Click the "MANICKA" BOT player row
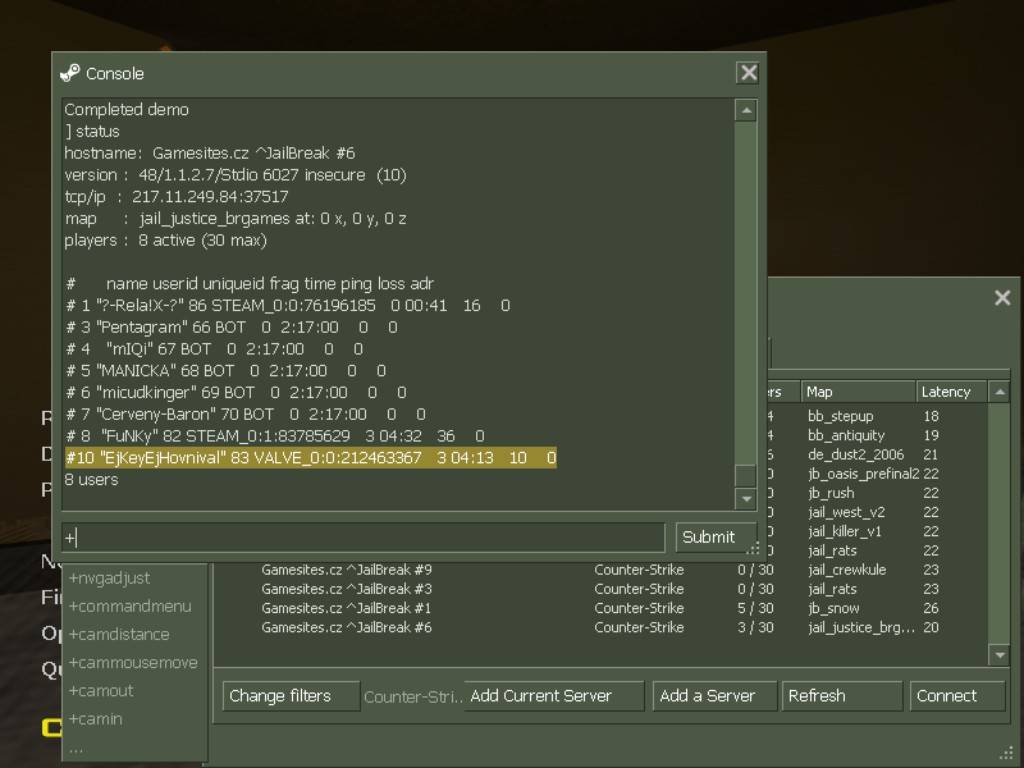The width and height of the screenshot is (1024, 768). pos(226,371)
